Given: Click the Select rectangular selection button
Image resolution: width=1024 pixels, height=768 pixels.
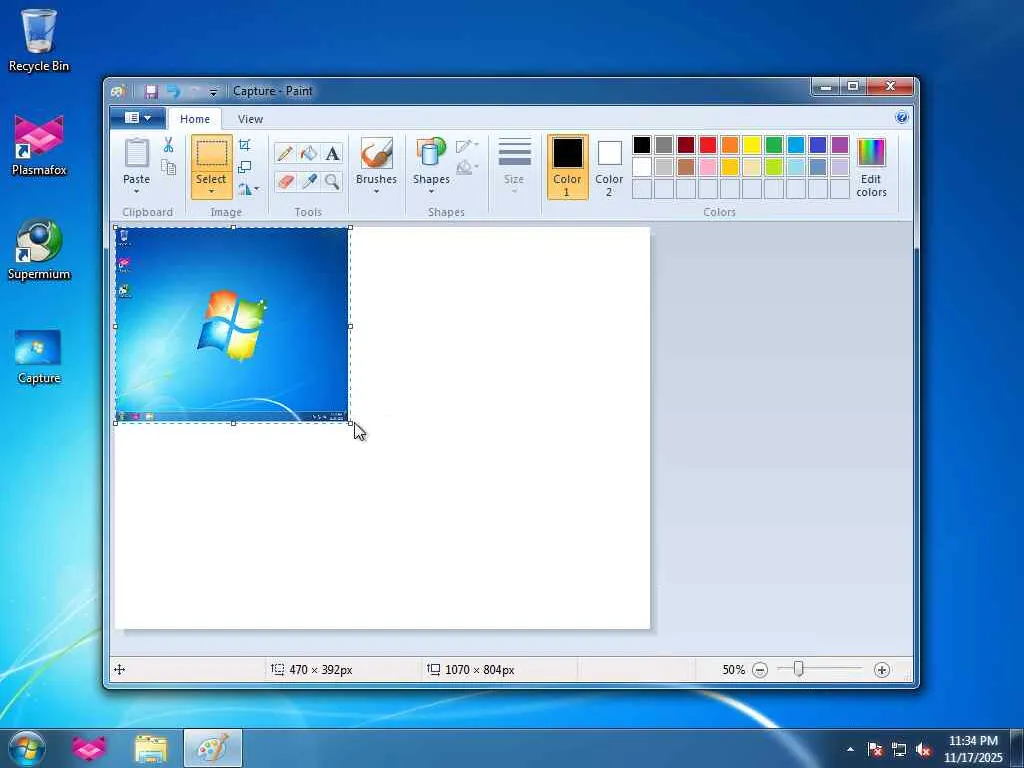Looking at the screenshot, I should [212, 153].
